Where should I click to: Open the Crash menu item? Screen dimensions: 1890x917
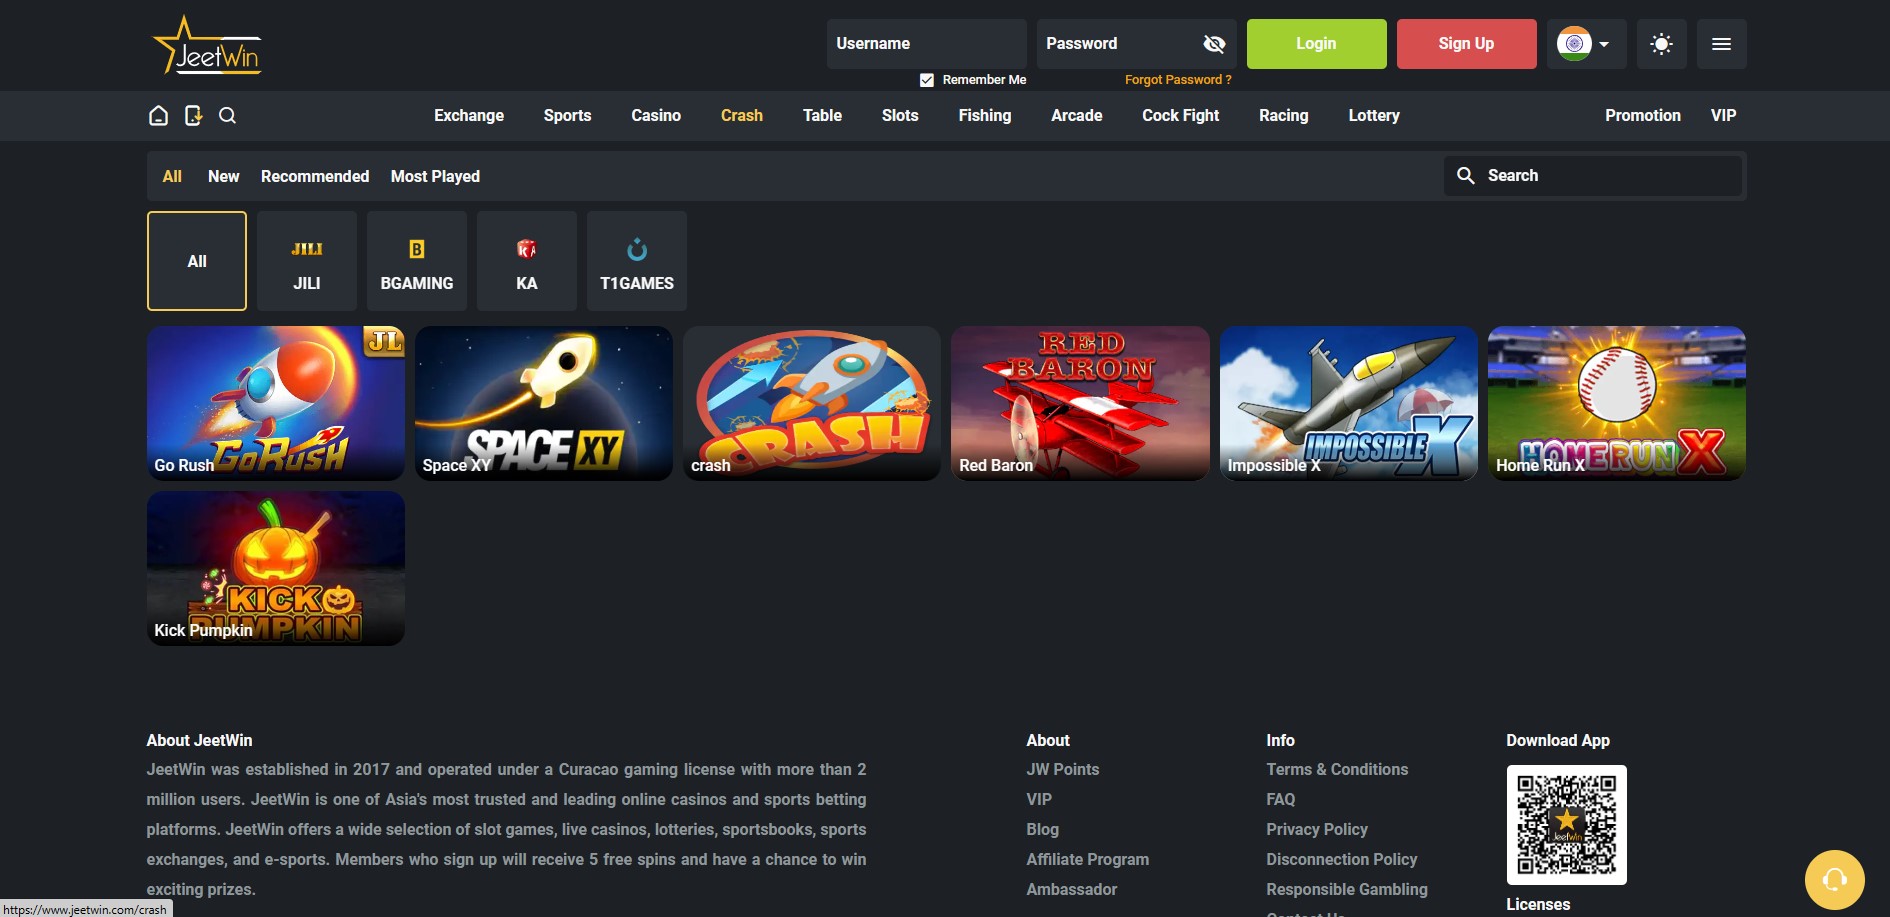pos(742,115)
